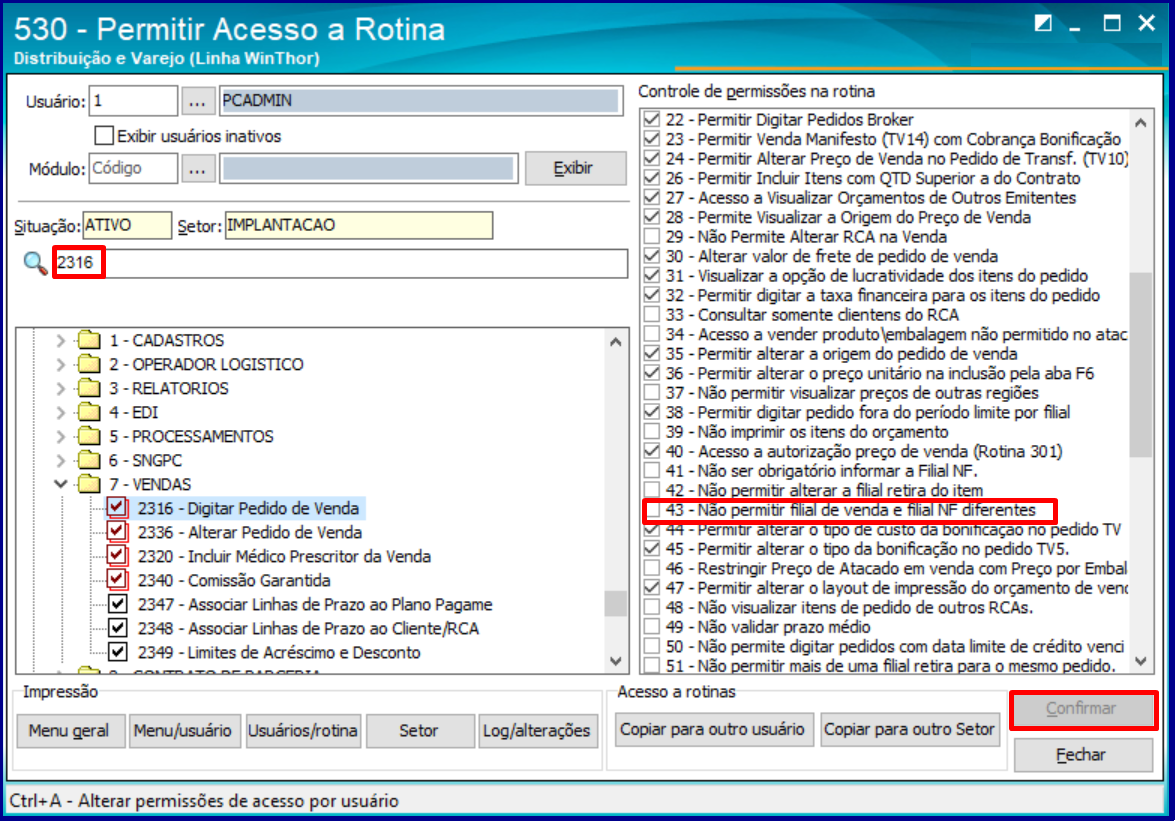Click Copiar para outro Setor button
The width and height of the screenshot is (1175, 821).
[x=909, y=730]
